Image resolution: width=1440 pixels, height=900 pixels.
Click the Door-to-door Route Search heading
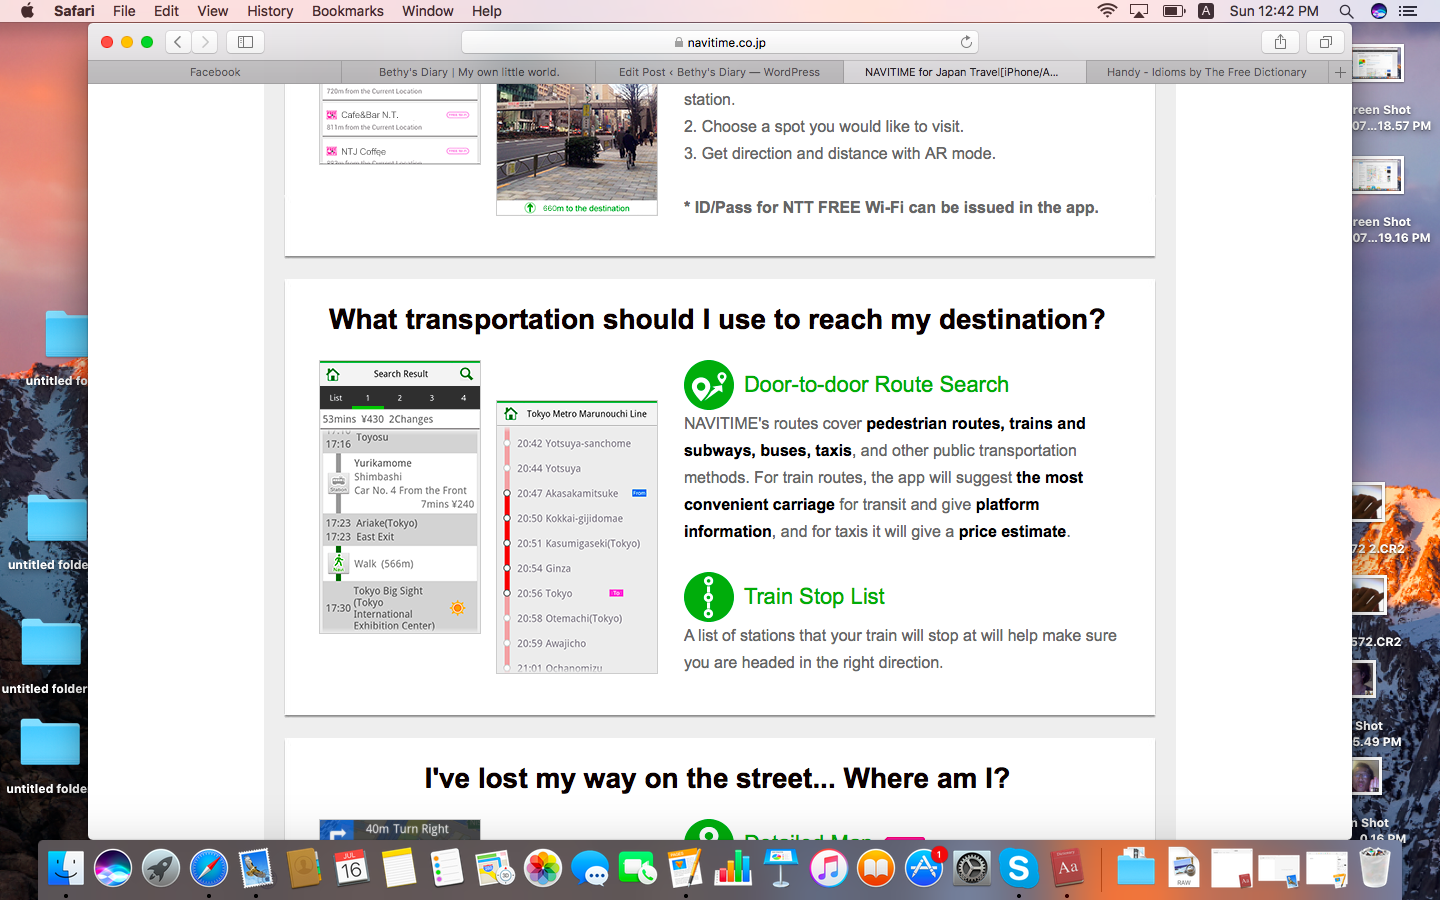[876, 385]
